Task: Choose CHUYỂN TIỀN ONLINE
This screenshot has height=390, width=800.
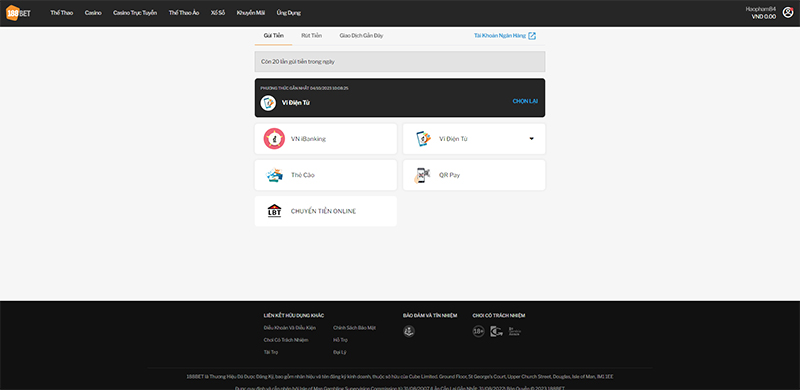Action: coord(326,211)
